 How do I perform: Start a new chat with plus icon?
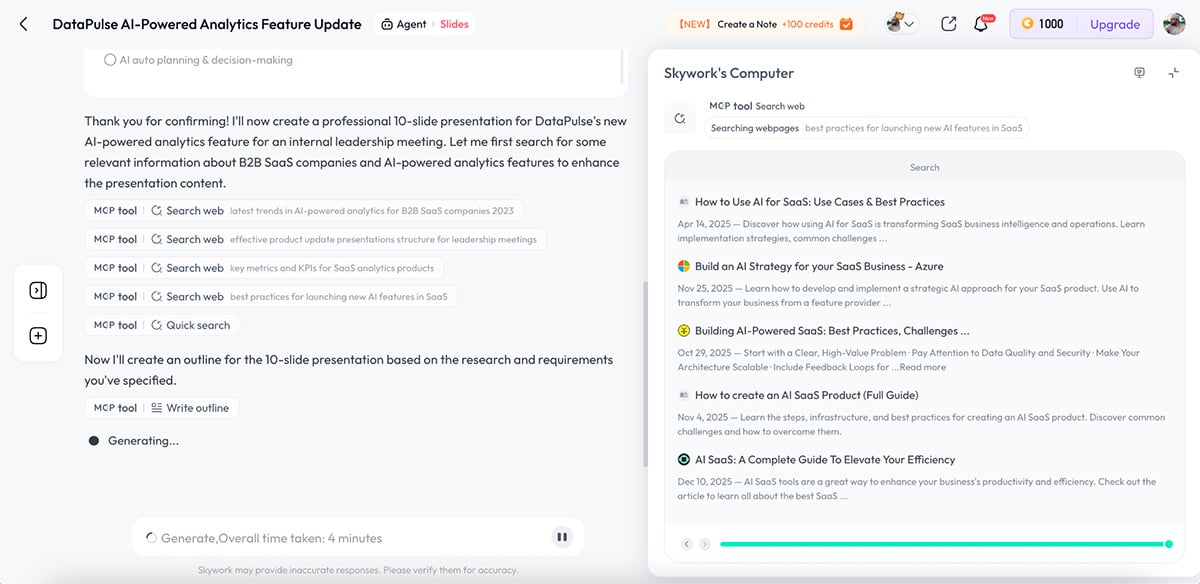click(x=38, y=336)
